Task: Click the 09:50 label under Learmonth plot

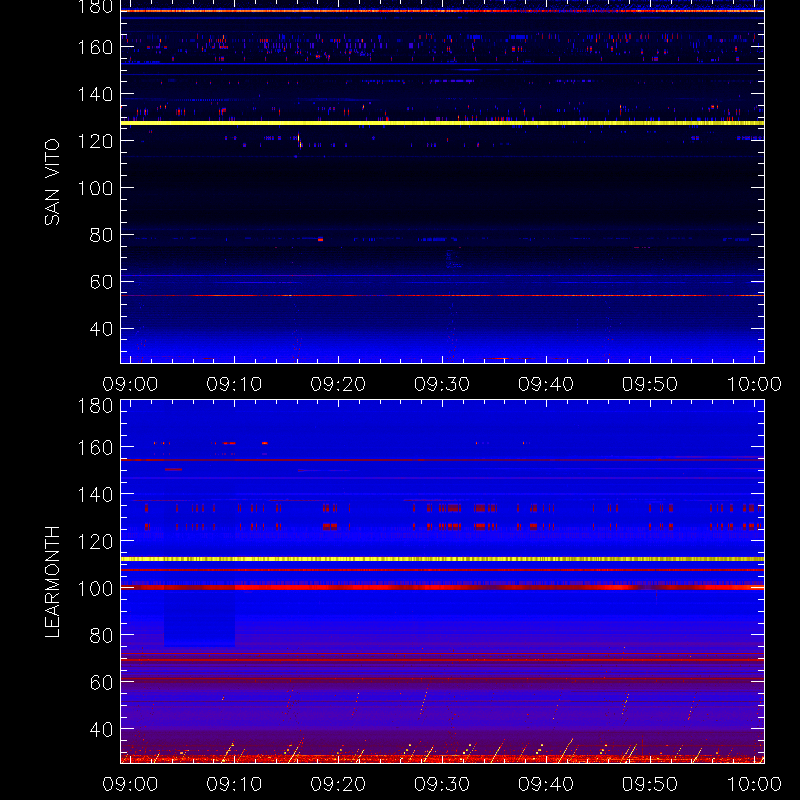Action: pyautogui.click(x=649, y=784)
